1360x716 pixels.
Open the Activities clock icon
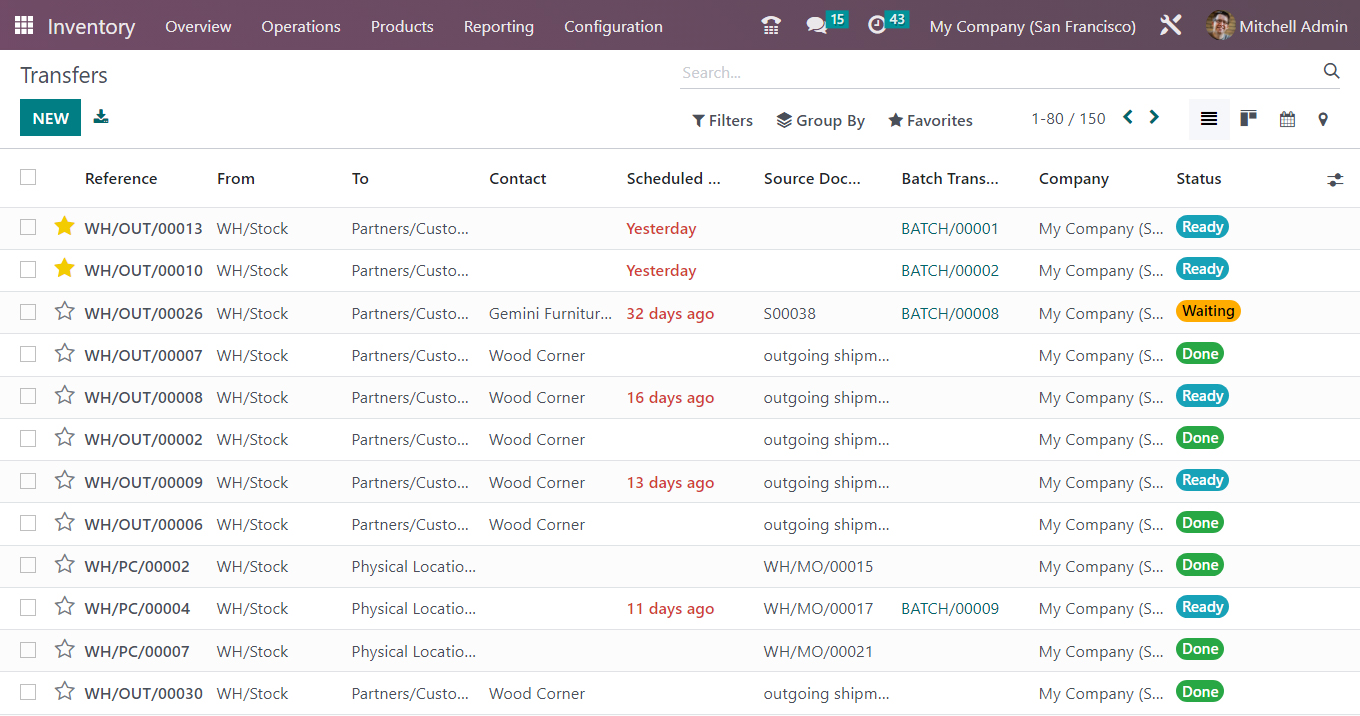(x=879, y=25)
